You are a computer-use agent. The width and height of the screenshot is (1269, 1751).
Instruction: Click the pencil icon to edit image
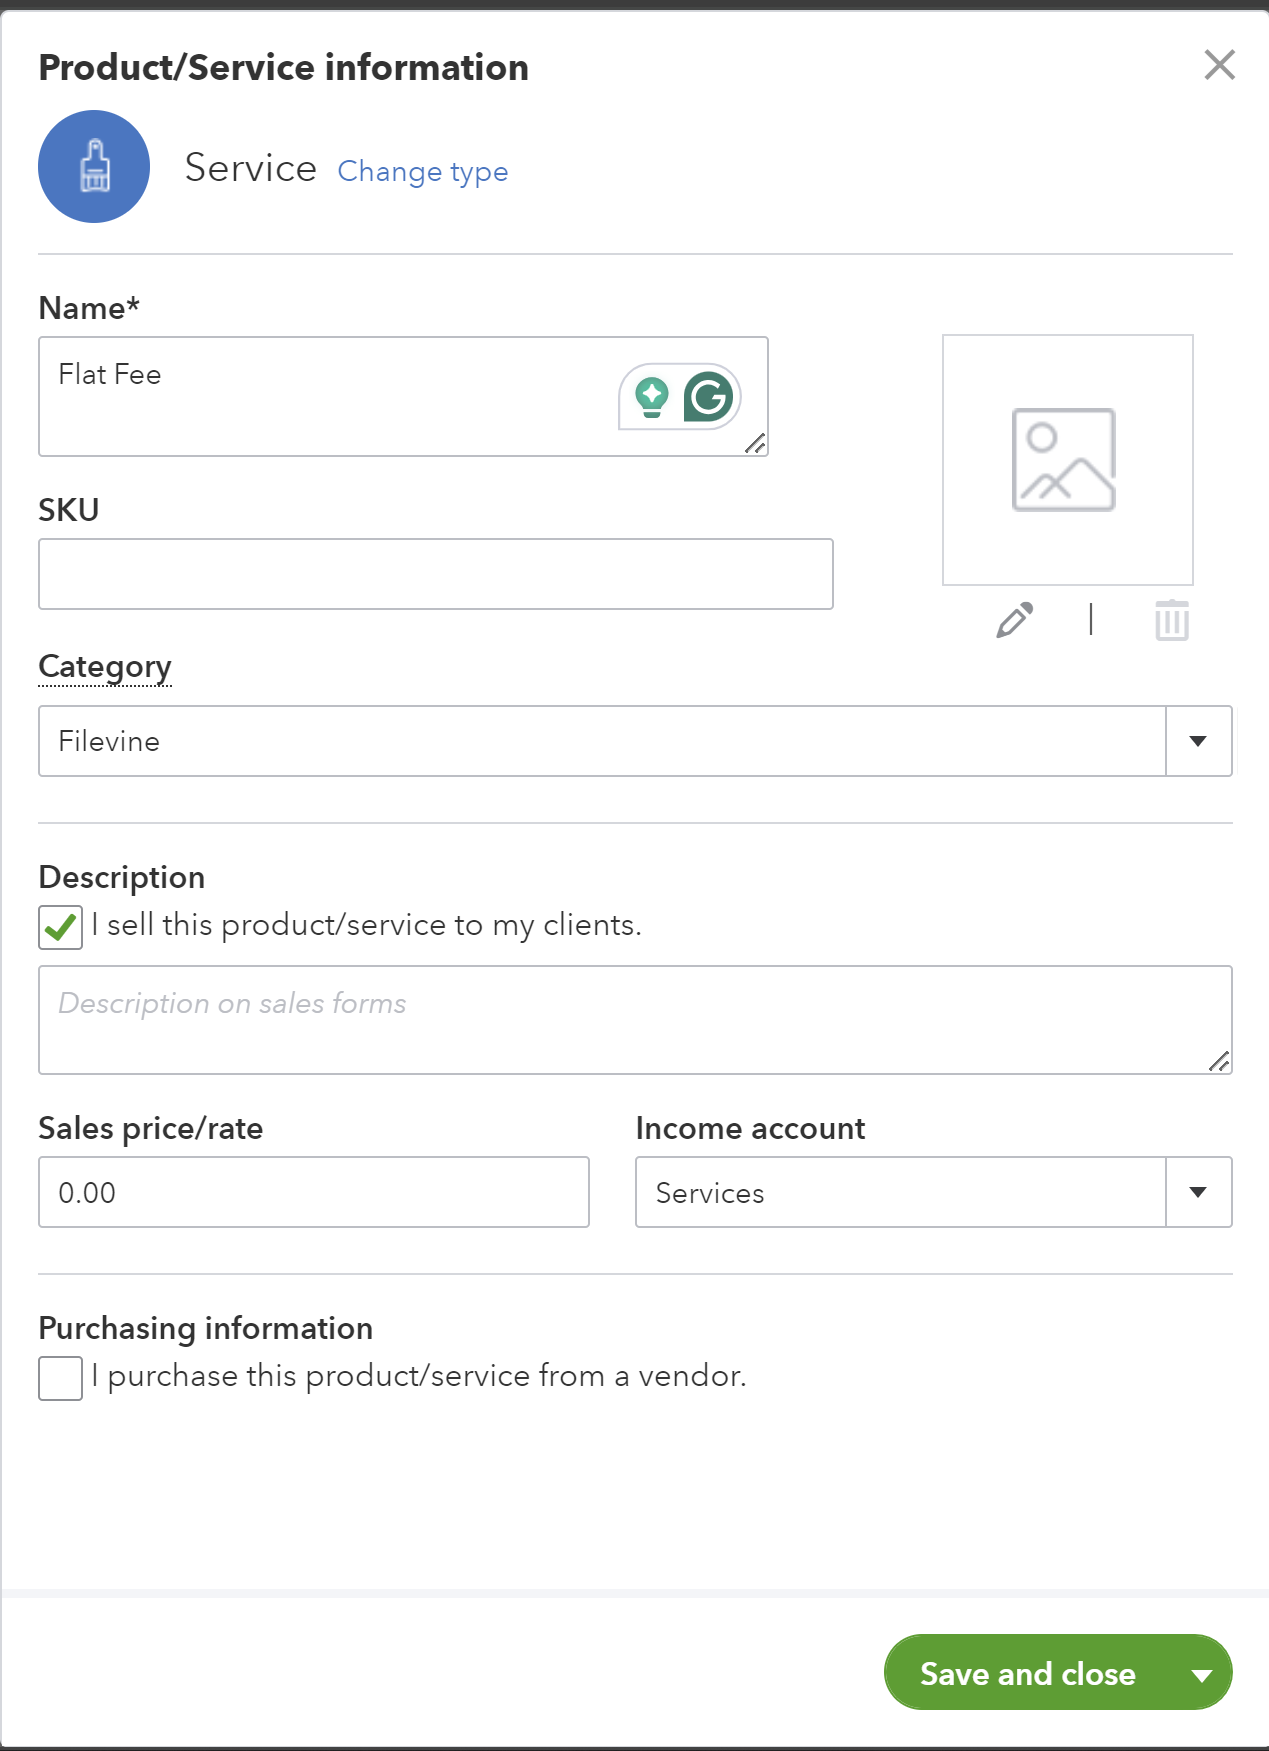(x=1014, y=620)
